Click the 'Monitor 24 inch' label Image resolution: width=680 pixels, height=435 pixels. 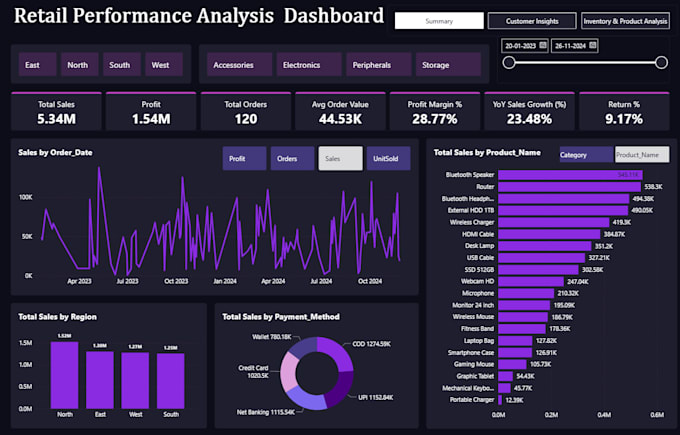point(473,305)
